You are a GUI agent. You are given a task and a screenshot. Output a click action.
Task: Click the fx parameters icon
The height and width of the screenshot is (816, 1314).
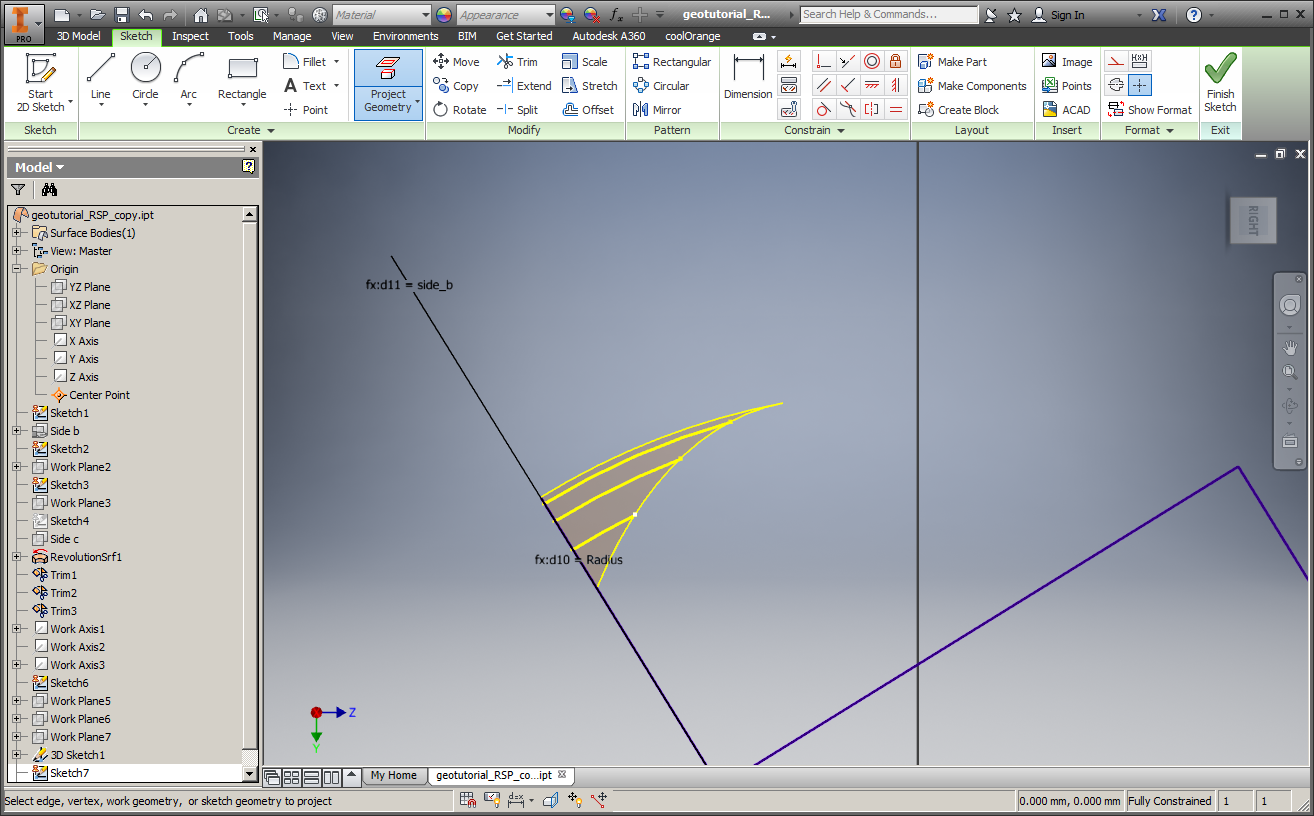coord(617,15)
